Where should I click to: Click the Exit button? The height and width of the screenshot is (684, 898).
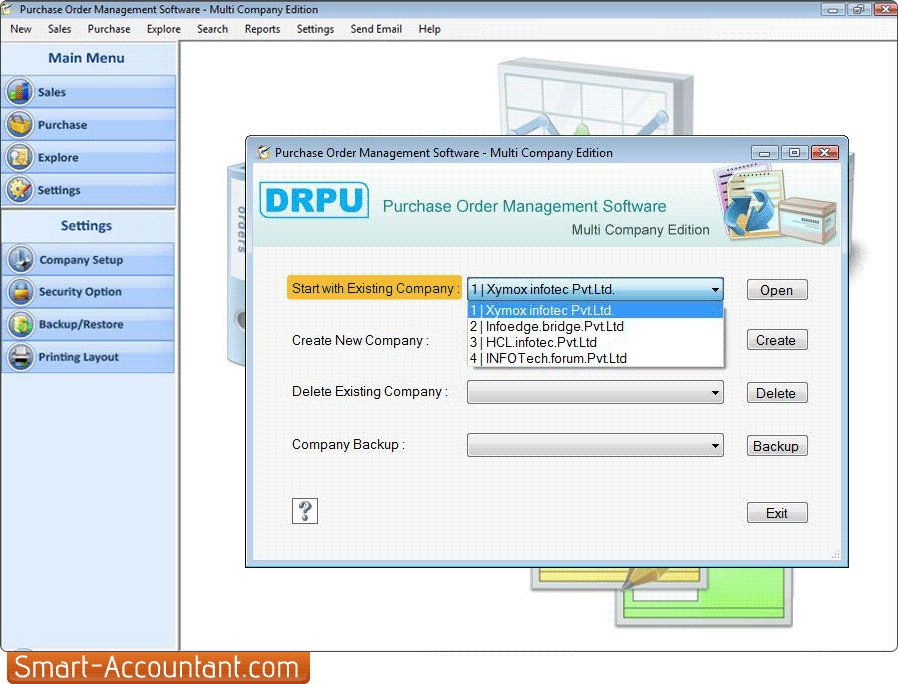click(777, 512)
